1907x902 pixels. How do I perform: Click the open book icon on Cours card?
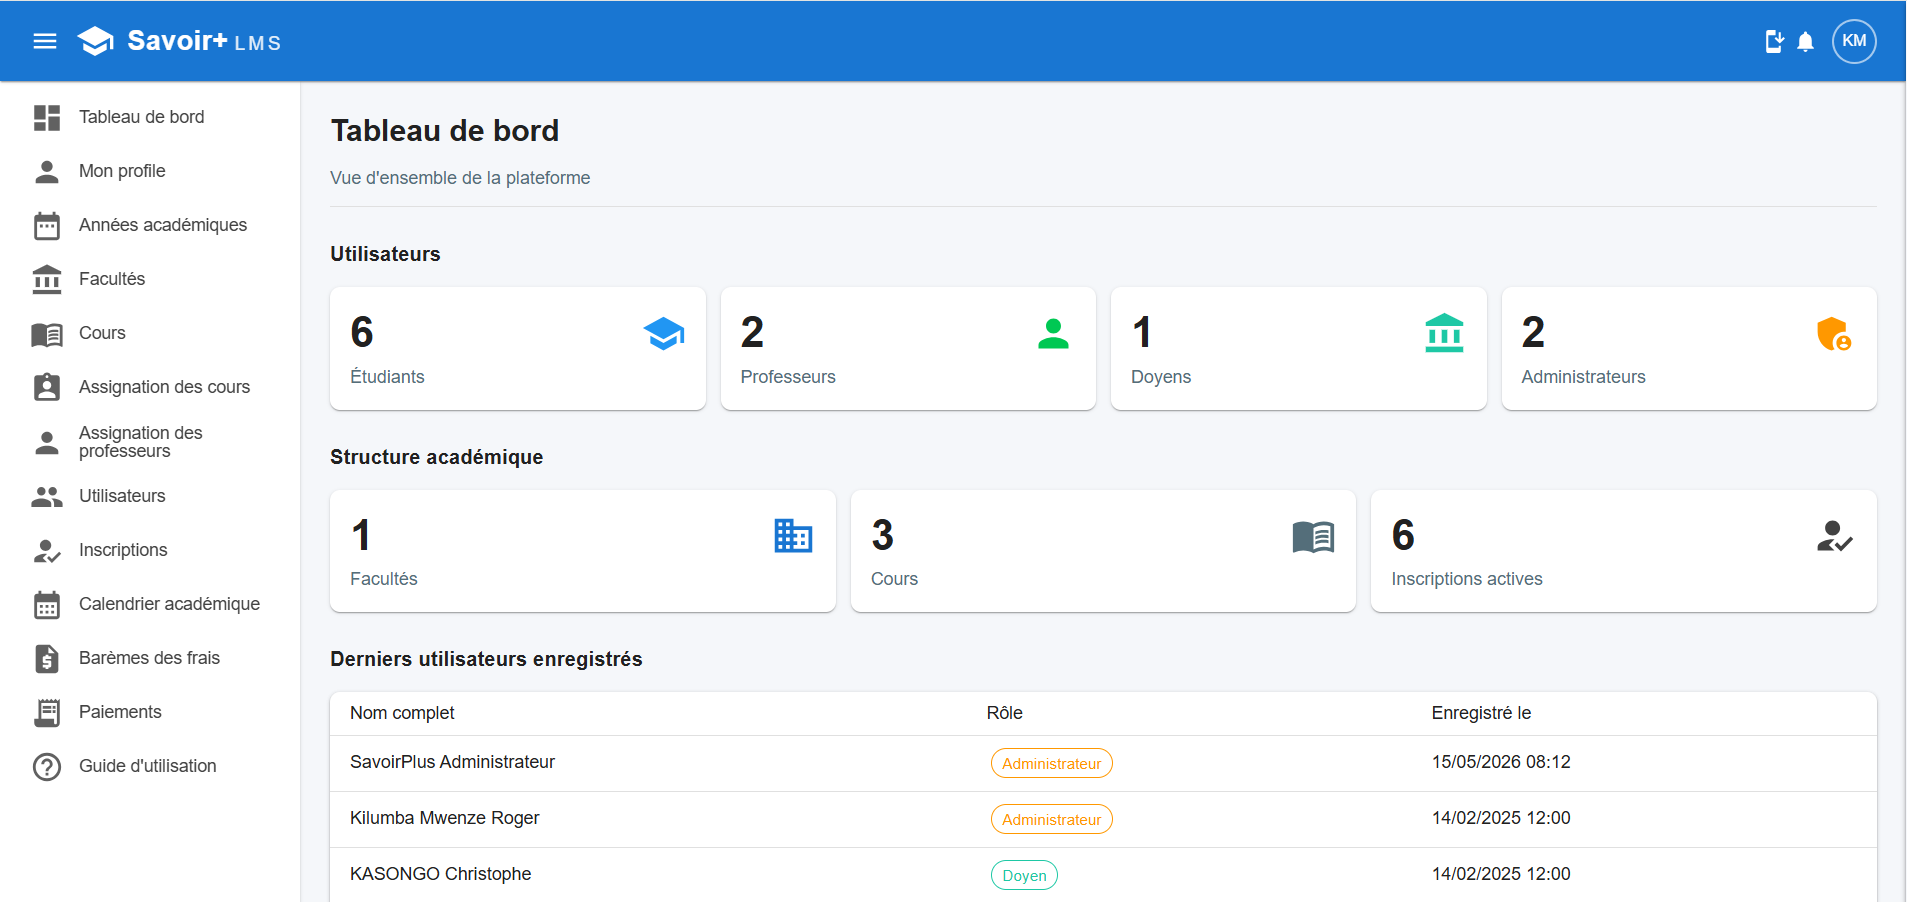tap(1313, 537)
